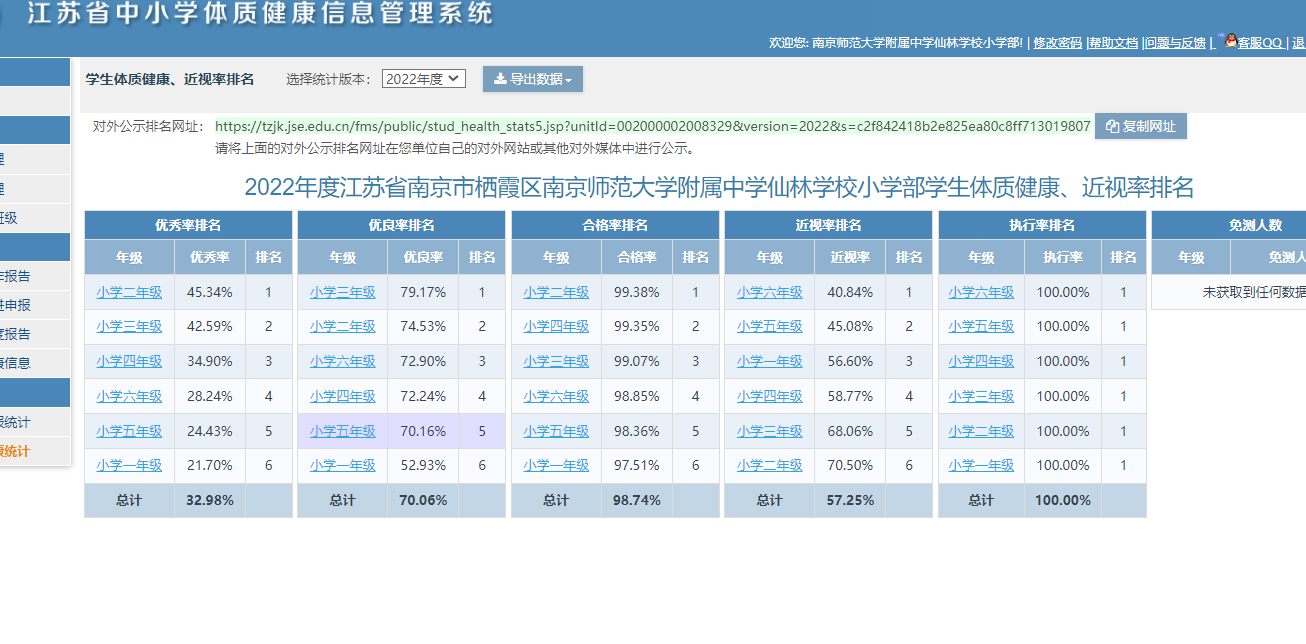Select the 57.25% total 近视率 value
This screenshot has height=644, width=1306.
(x=850, y=500)
